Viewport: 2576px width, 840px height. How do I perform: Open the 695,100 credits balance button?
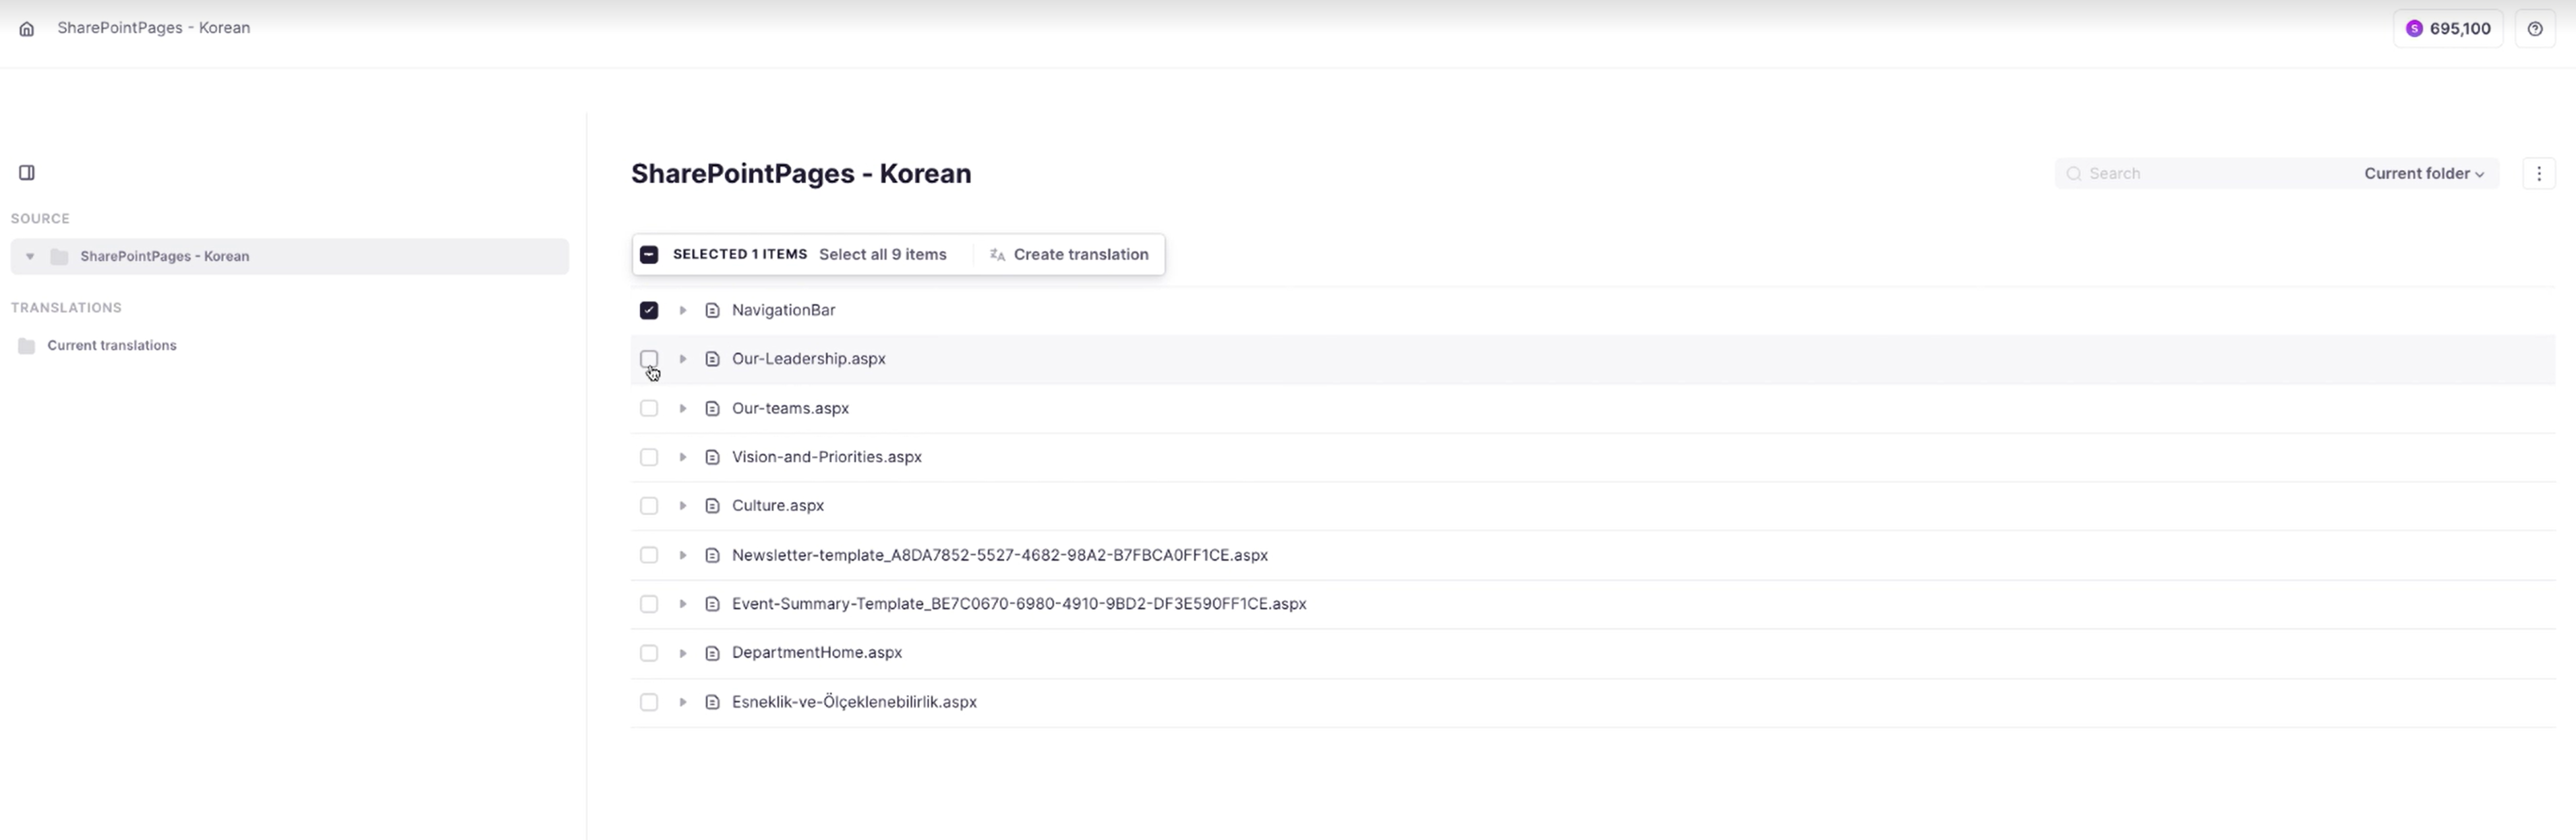tap(2448, 29)
